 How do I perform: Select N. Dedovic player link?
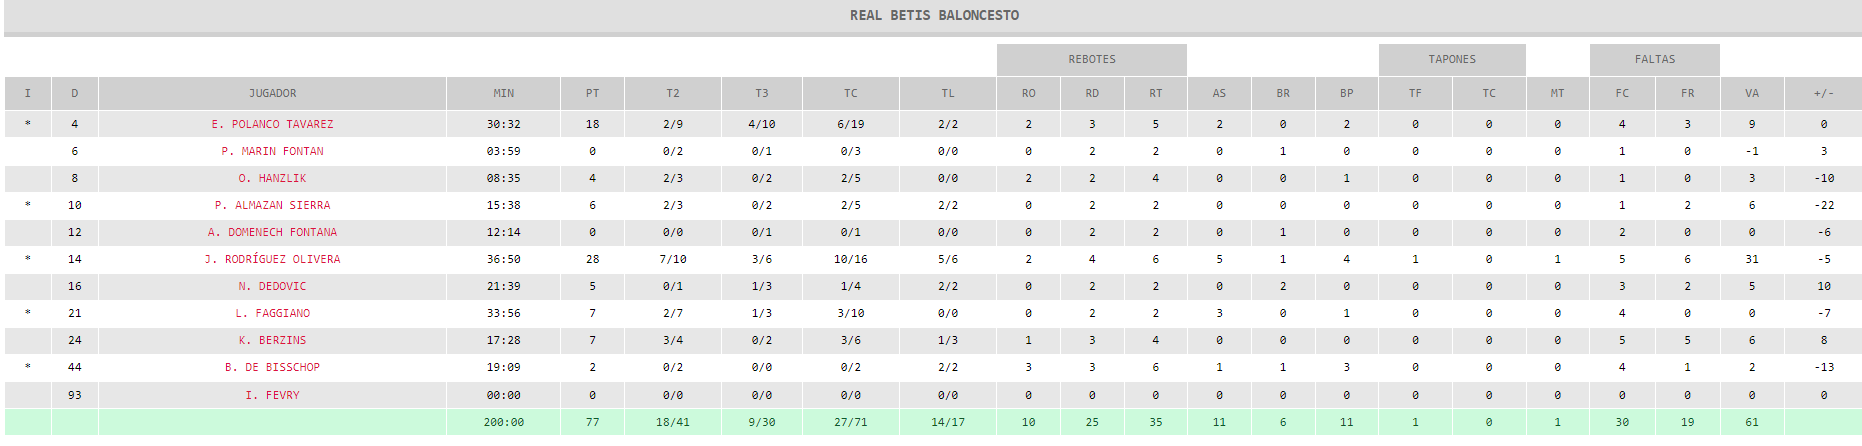[272, 286]
